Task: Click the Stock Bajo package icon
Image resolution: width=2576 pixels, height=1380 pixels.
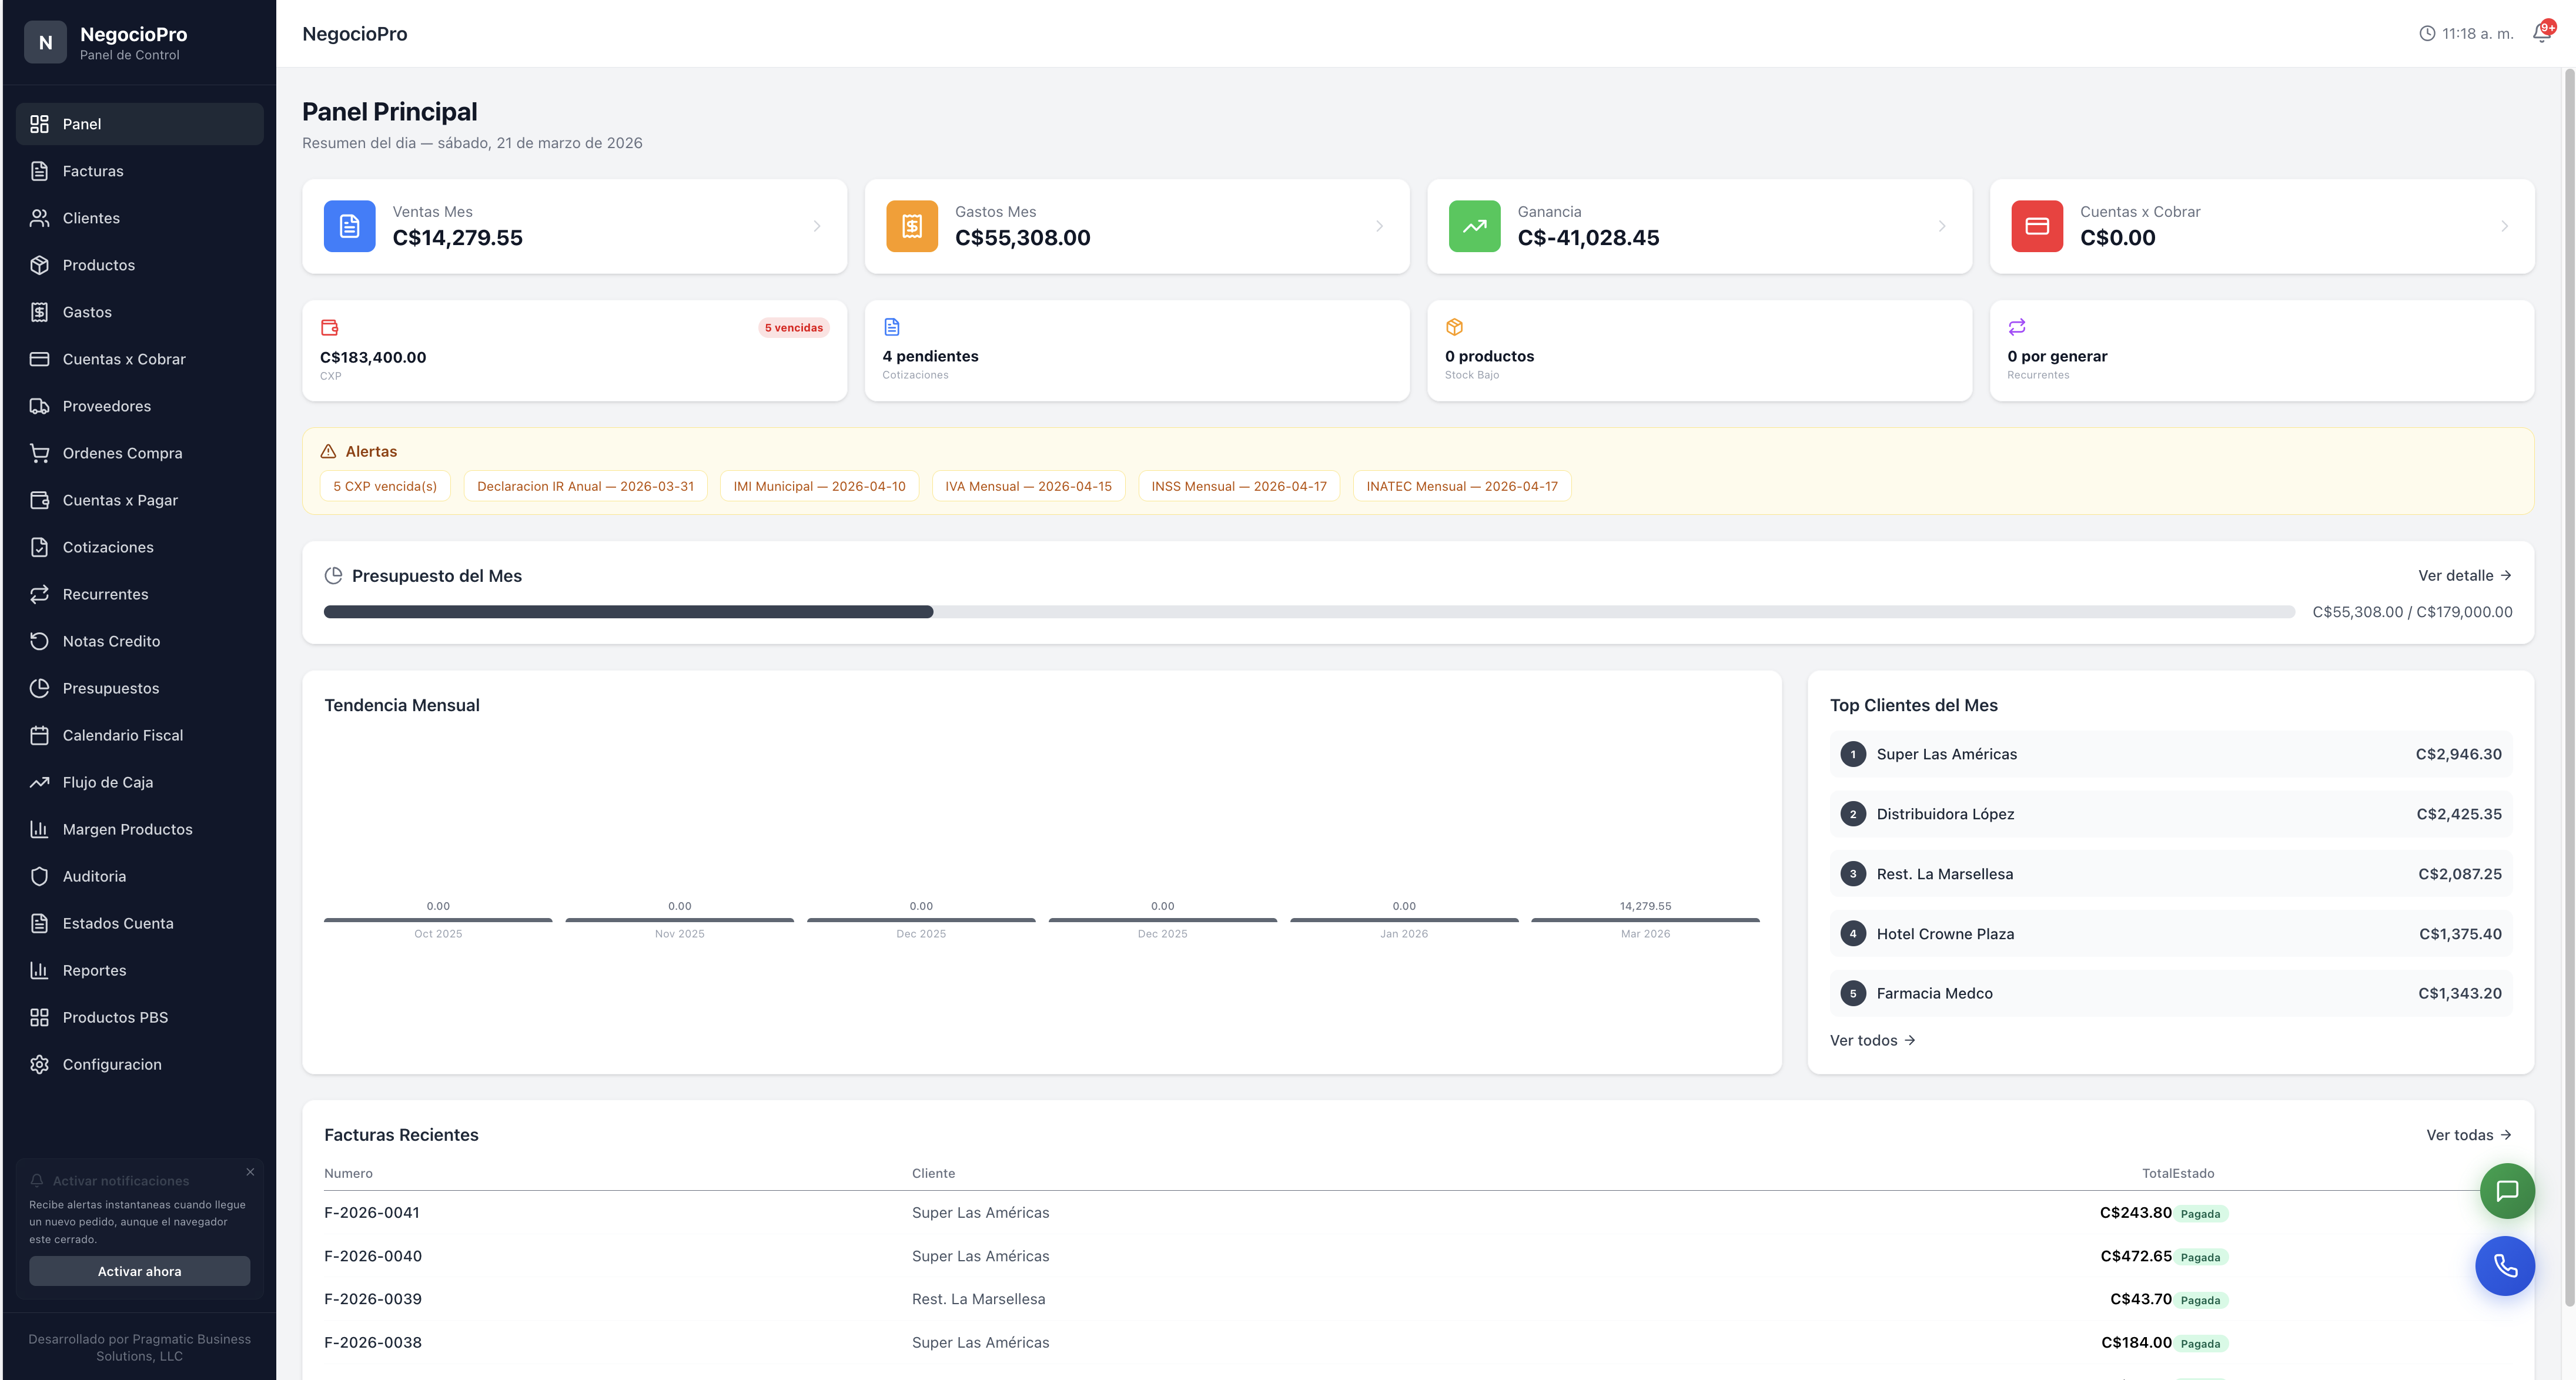Action: point(1454,327)
